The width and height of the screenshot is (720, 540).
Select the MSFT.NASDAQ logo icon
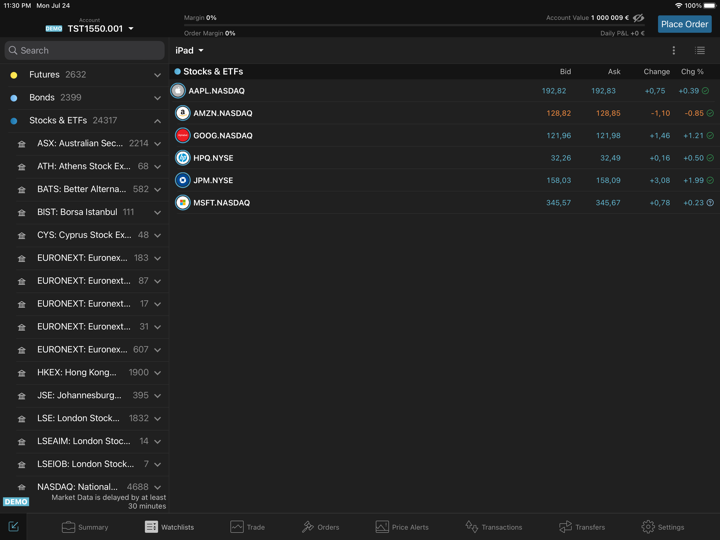pyautogui.click(x=183, y=203)
